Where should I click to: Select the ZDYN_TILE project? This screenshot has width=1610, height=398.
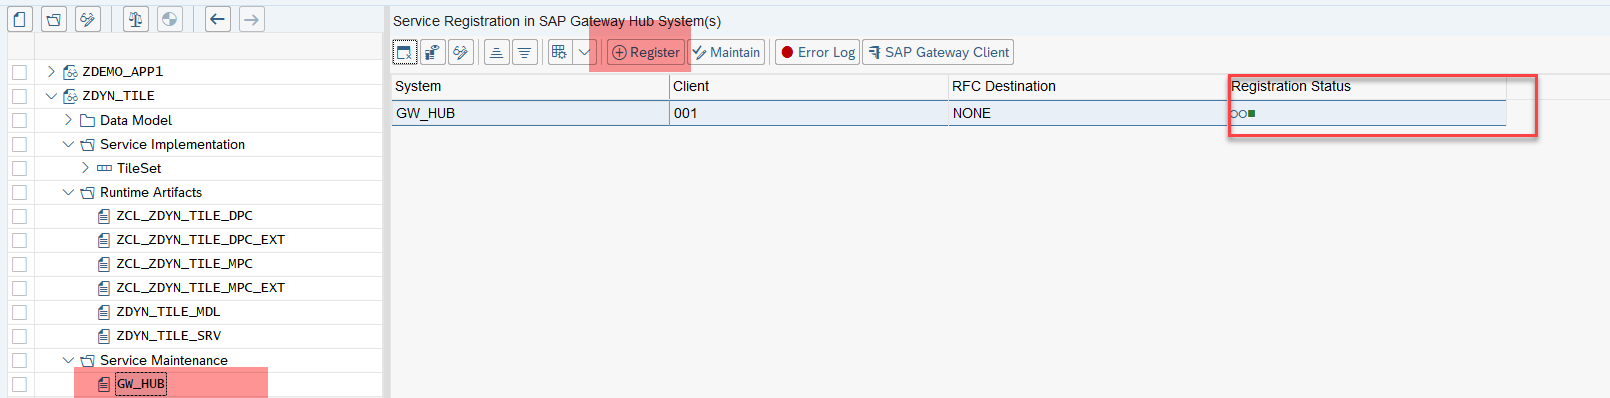point(118,96)
